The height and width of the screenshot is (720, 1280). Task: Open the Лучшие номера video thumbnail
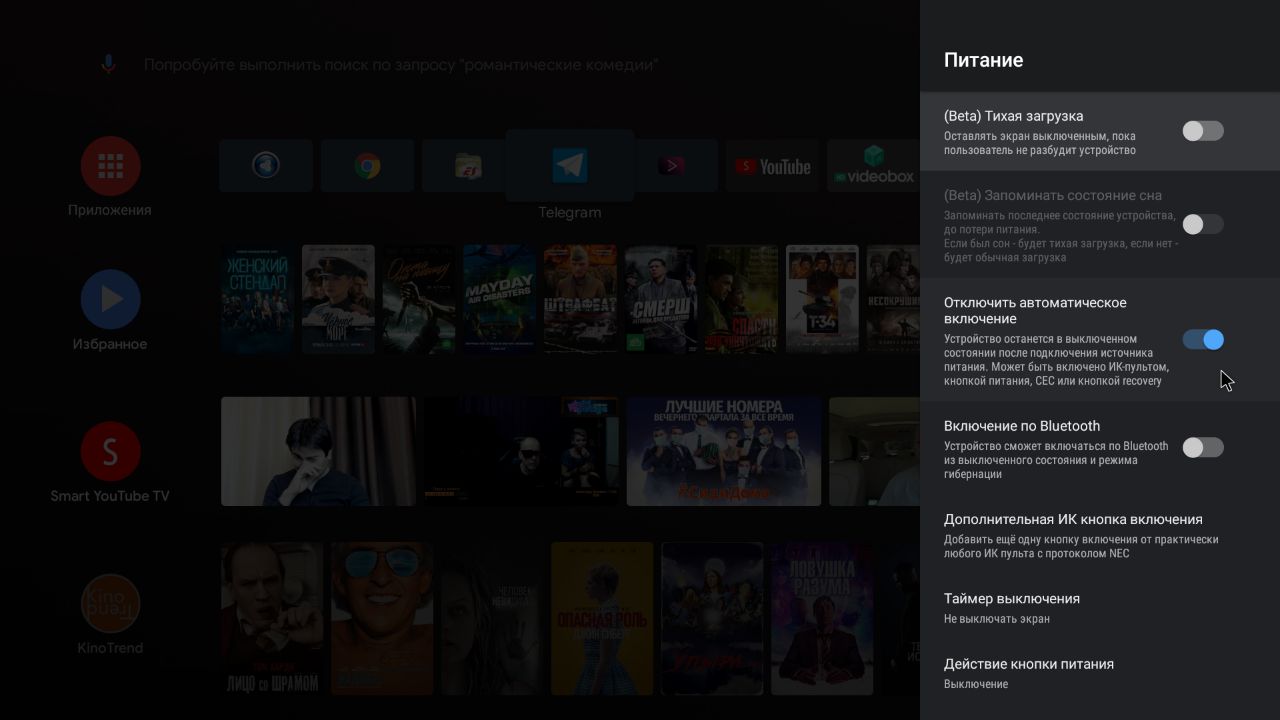724,451
